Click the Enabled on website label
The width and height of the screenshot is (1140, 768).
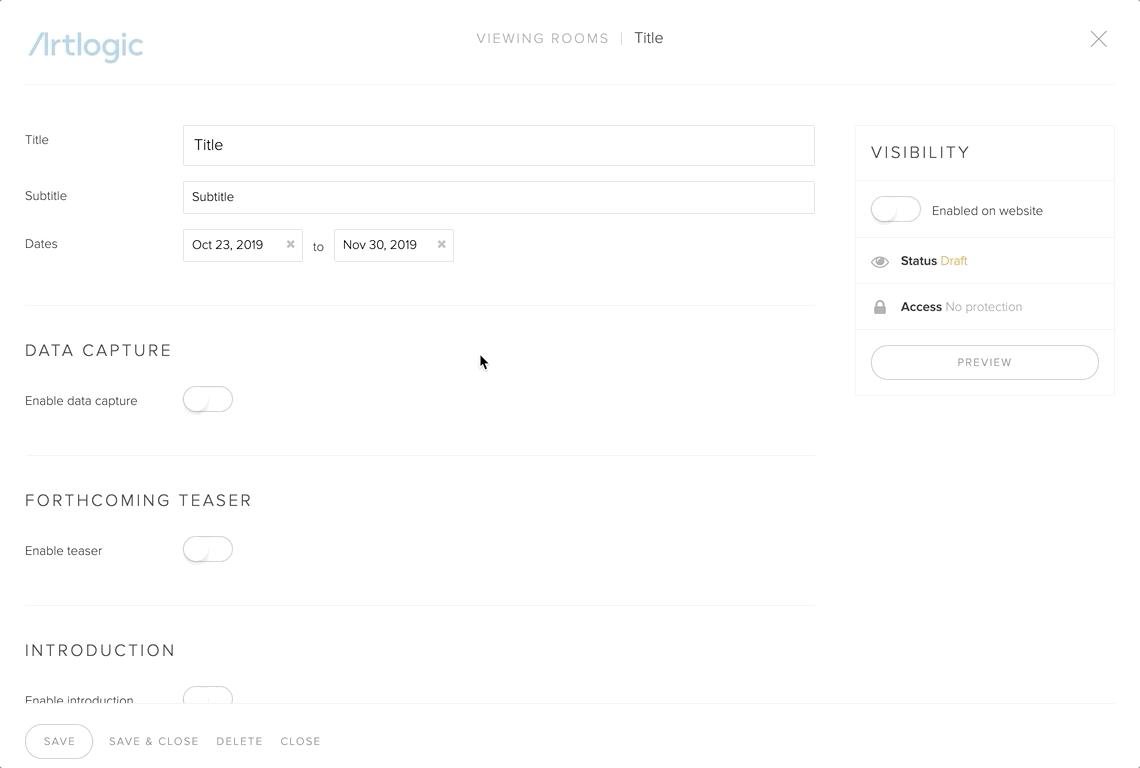987,211
